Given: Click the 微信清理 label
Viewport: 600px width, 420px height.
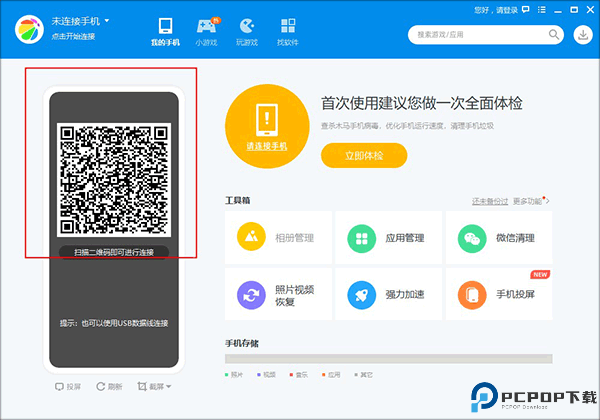Looking at the screenshot, I should [515, 238].
